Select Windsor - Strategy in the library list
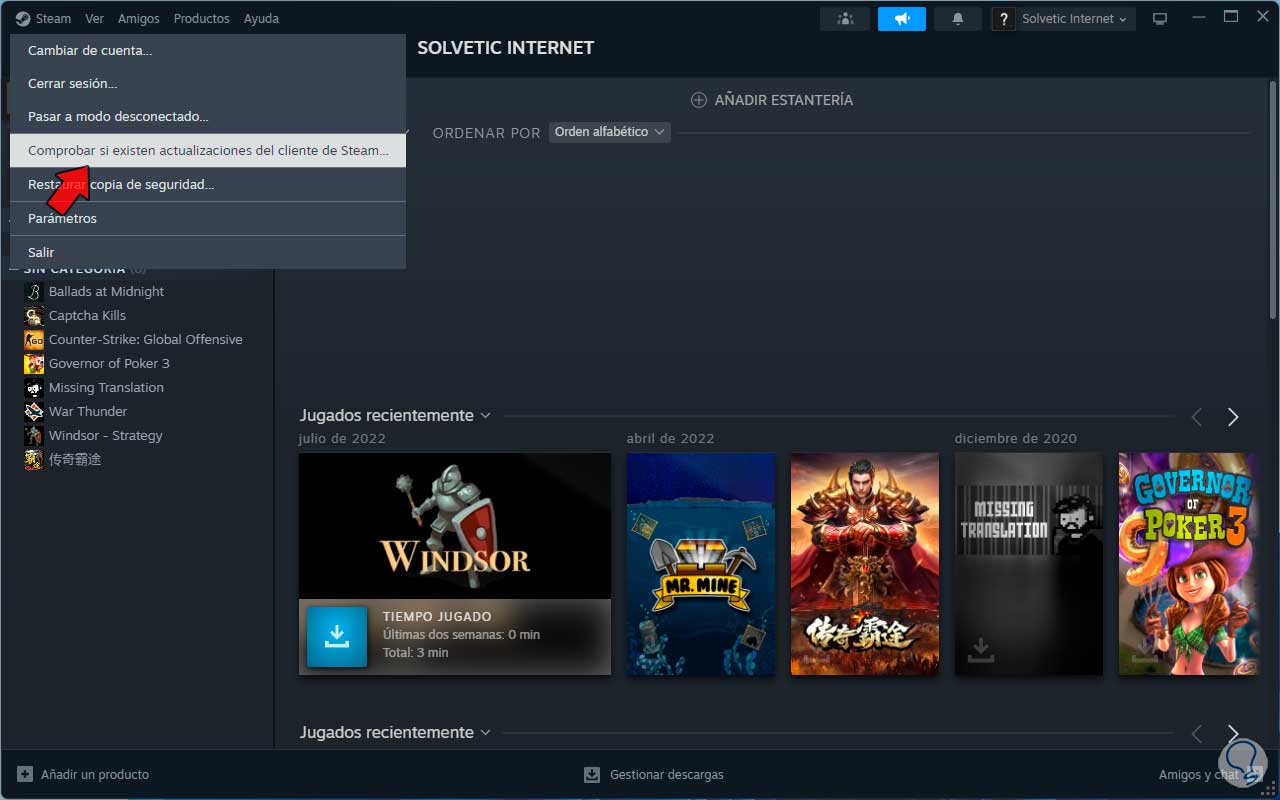The image size is (1280, 800). [105, 435]
